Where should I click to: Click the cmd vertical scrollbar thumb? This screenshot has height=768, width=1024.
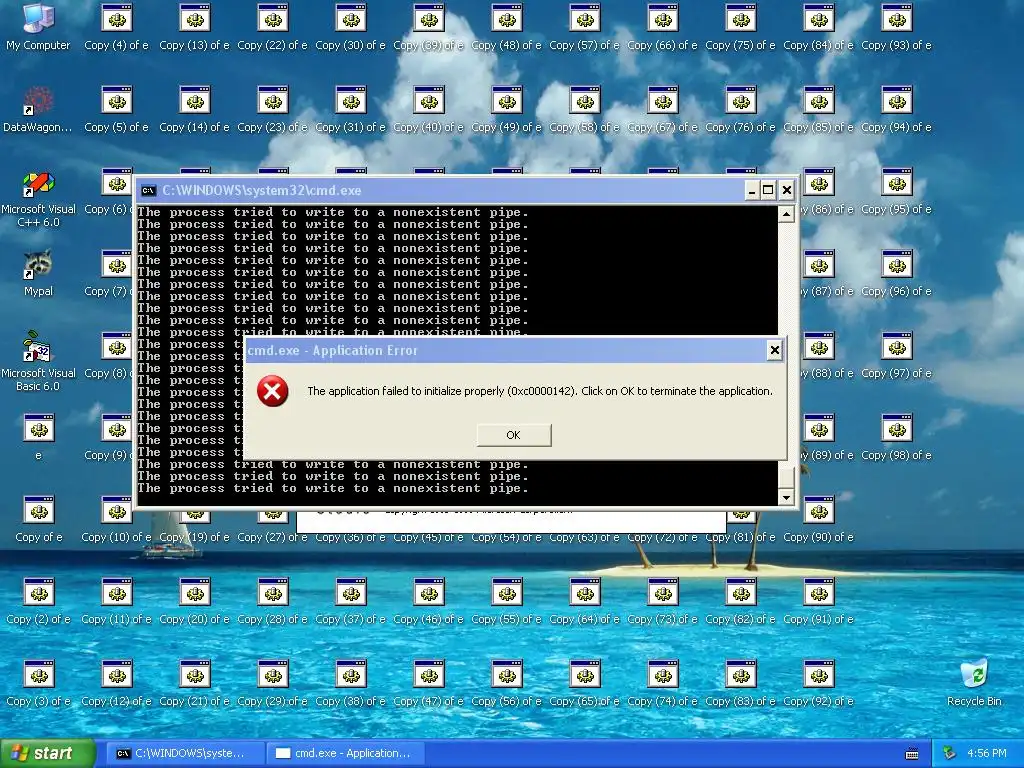pos(786,476)
